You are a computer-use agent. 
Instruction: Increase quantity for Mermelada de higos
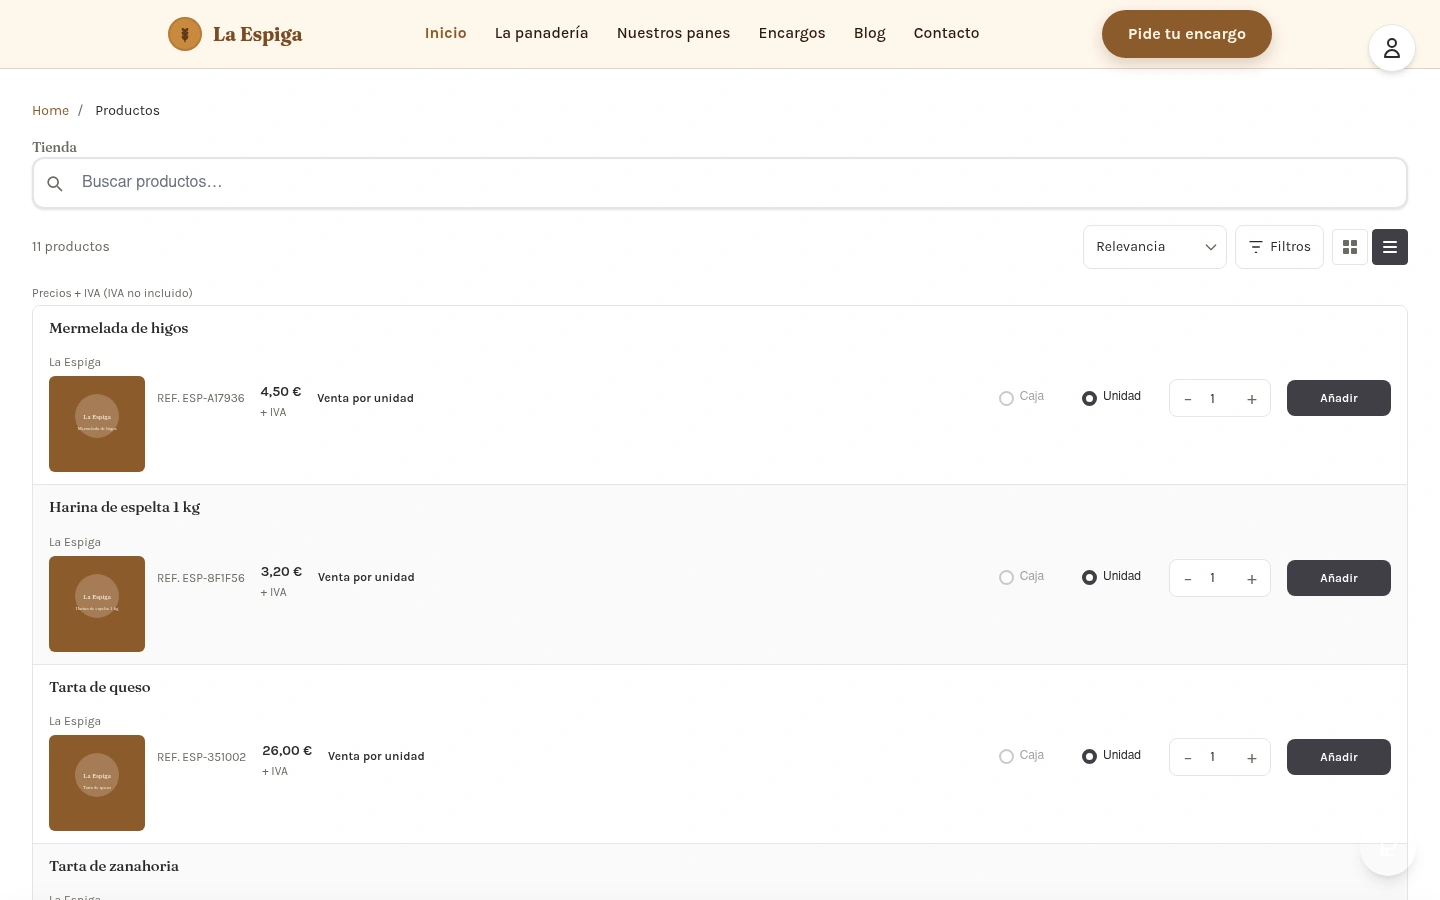[1251, 399]
